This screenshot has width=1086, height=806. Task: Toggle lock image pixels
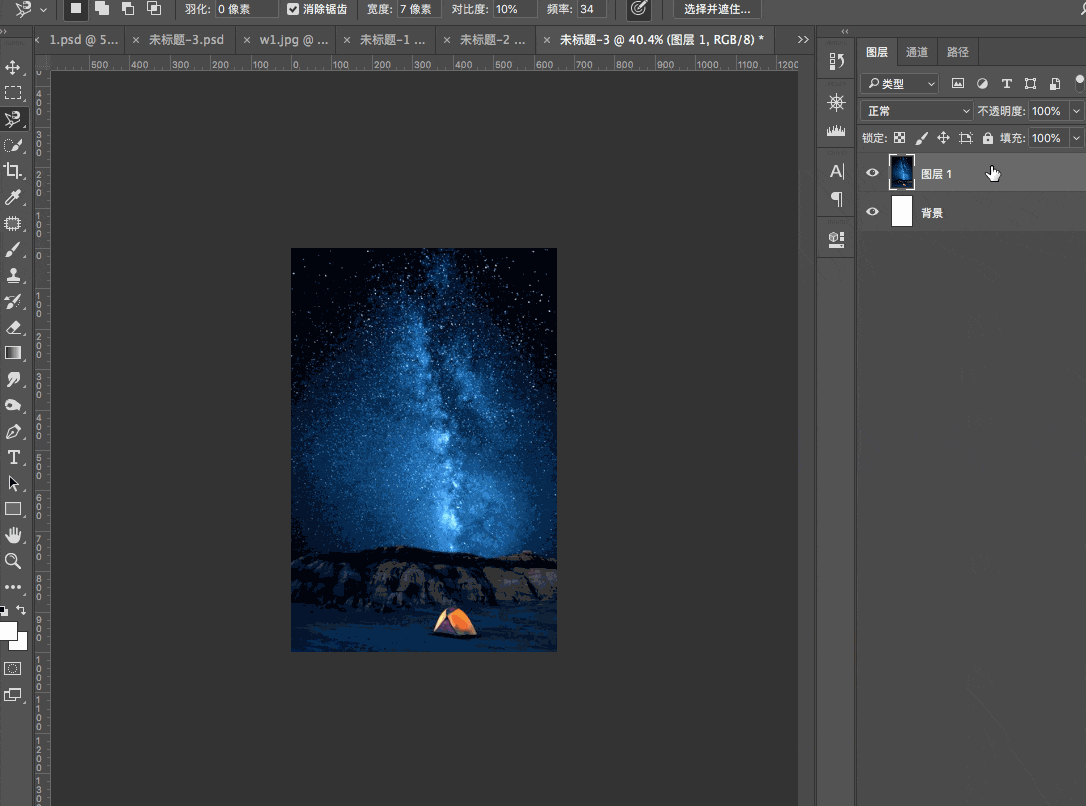coord(921,138)
